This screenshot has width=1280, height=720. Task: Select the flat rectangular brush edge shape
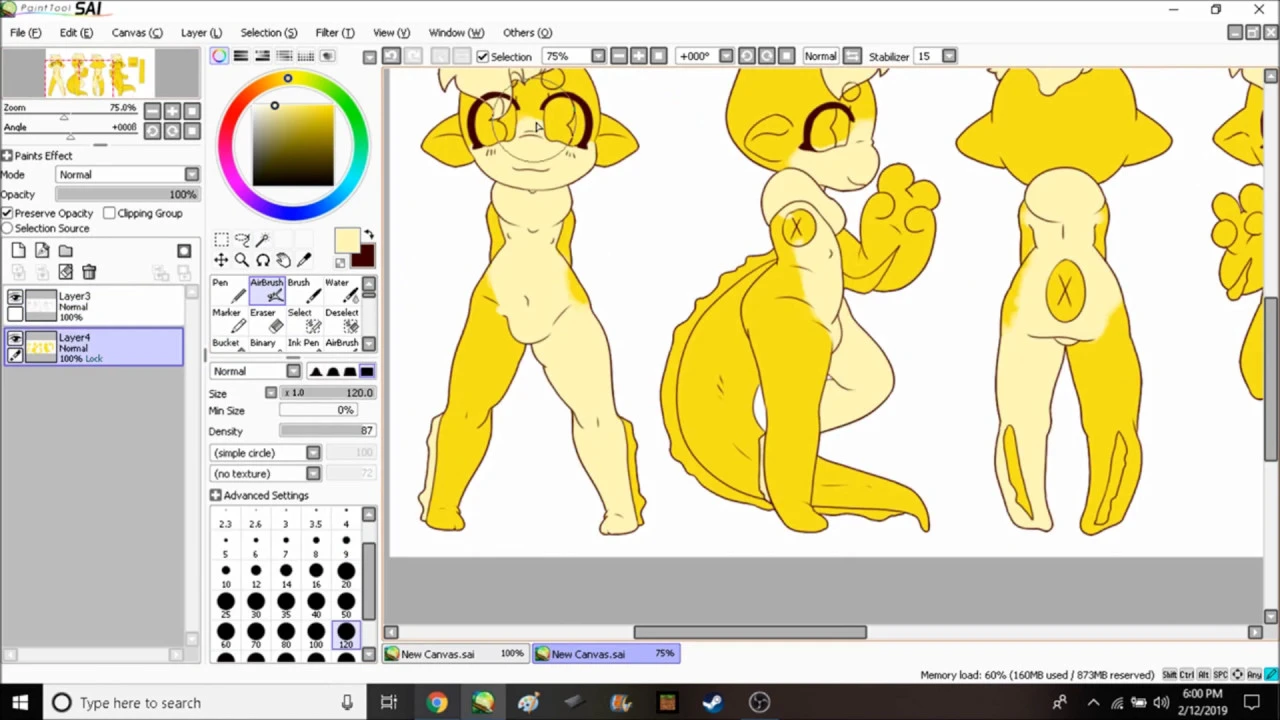367,371
